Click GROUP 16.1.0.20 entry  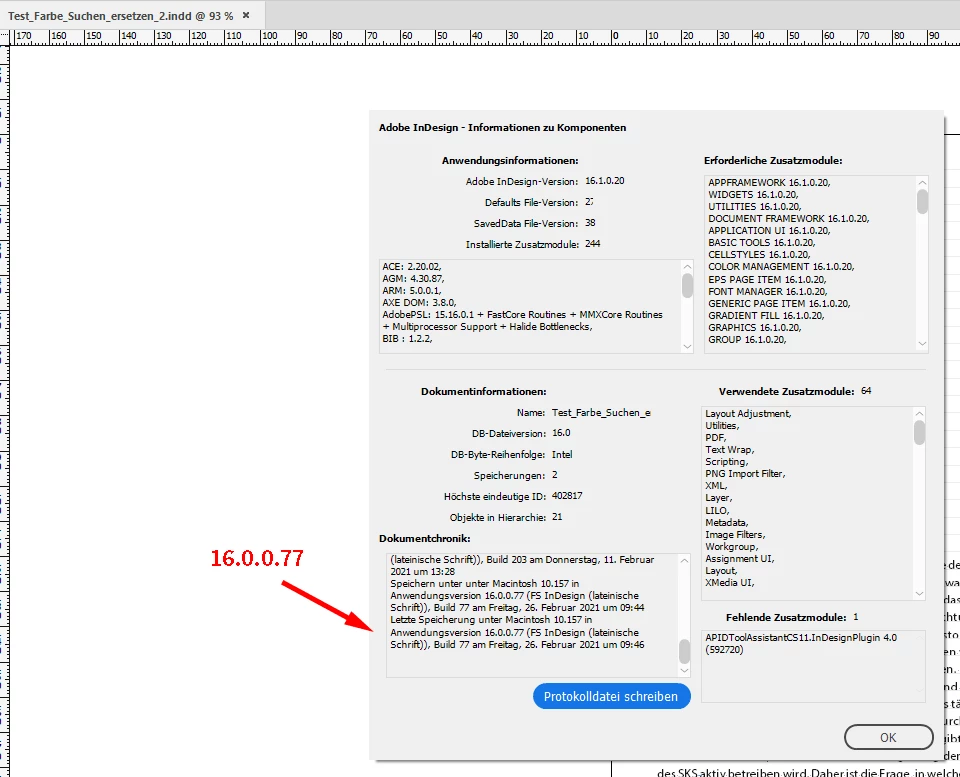click(747, 340)
